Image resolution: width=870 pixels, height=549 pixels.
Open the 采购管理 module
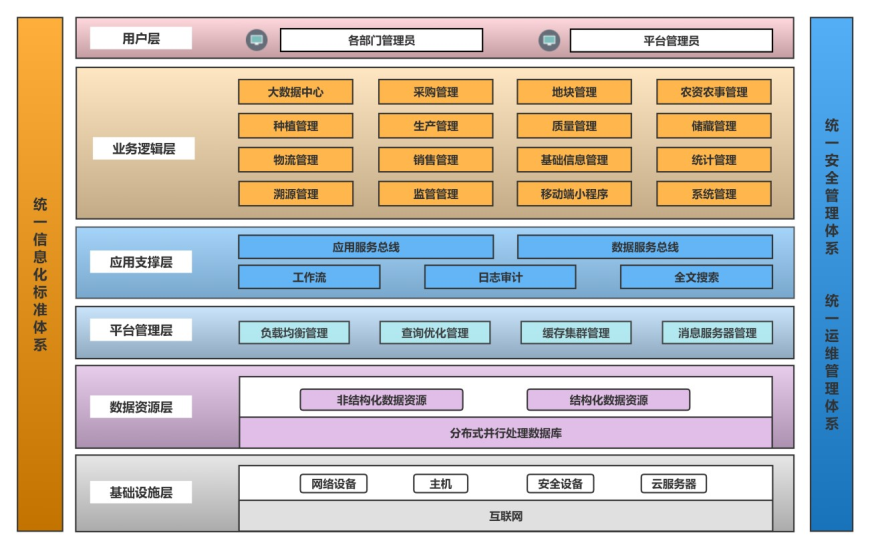[435, 92]
